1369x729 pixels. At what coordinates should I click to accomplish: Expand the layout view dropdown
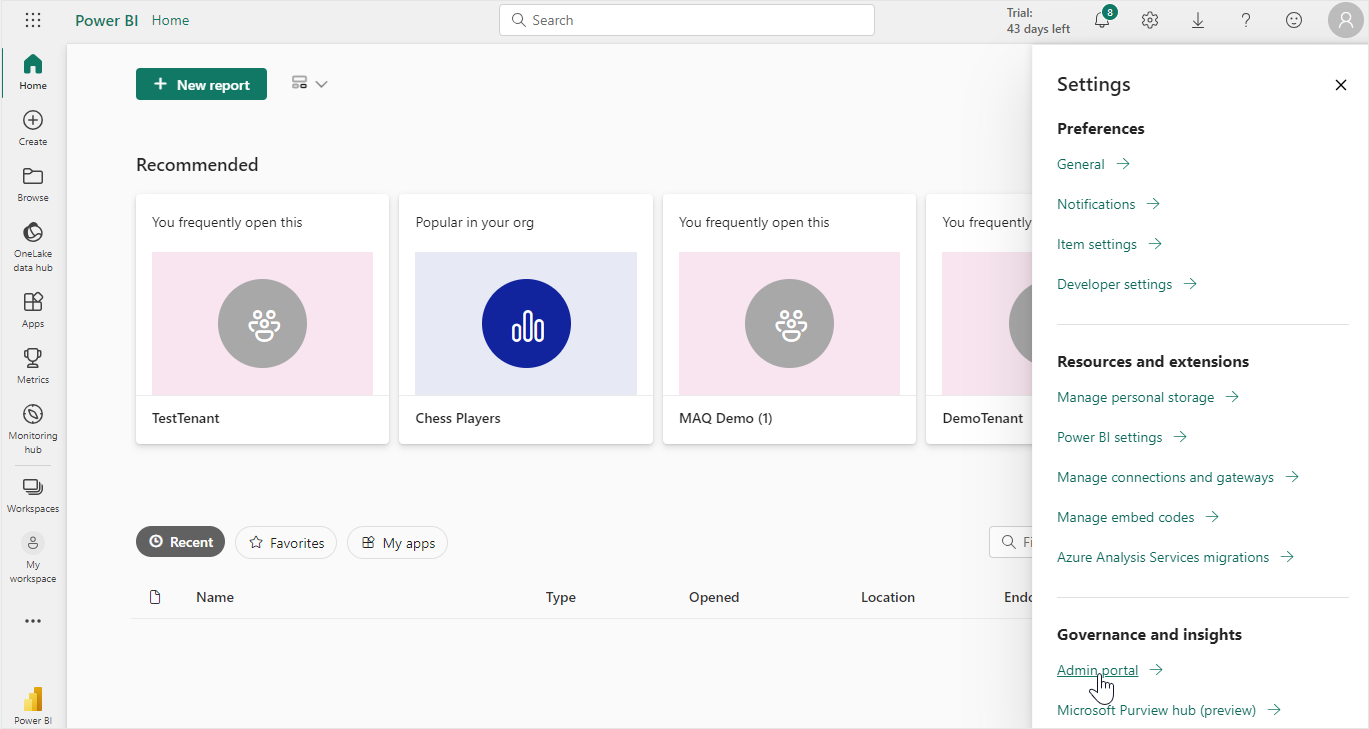click(x=310, y=84)
